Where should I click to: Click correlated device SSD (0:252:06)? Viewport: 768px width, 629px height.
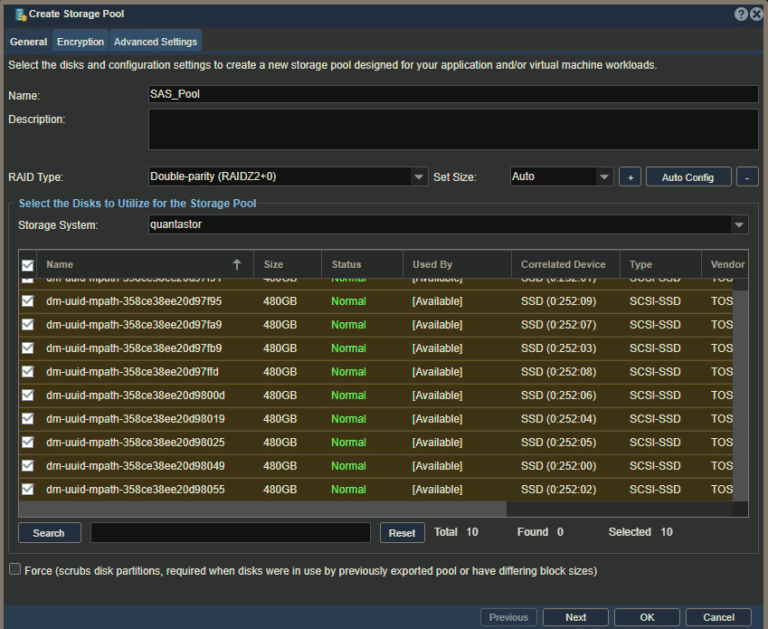coord(558,395)
